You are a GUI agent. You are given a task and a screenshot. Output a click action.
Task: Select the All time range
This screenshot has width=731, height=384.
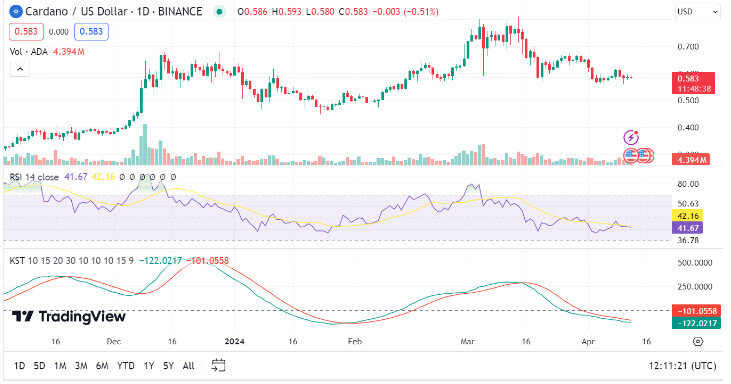(x=188, y=366)
